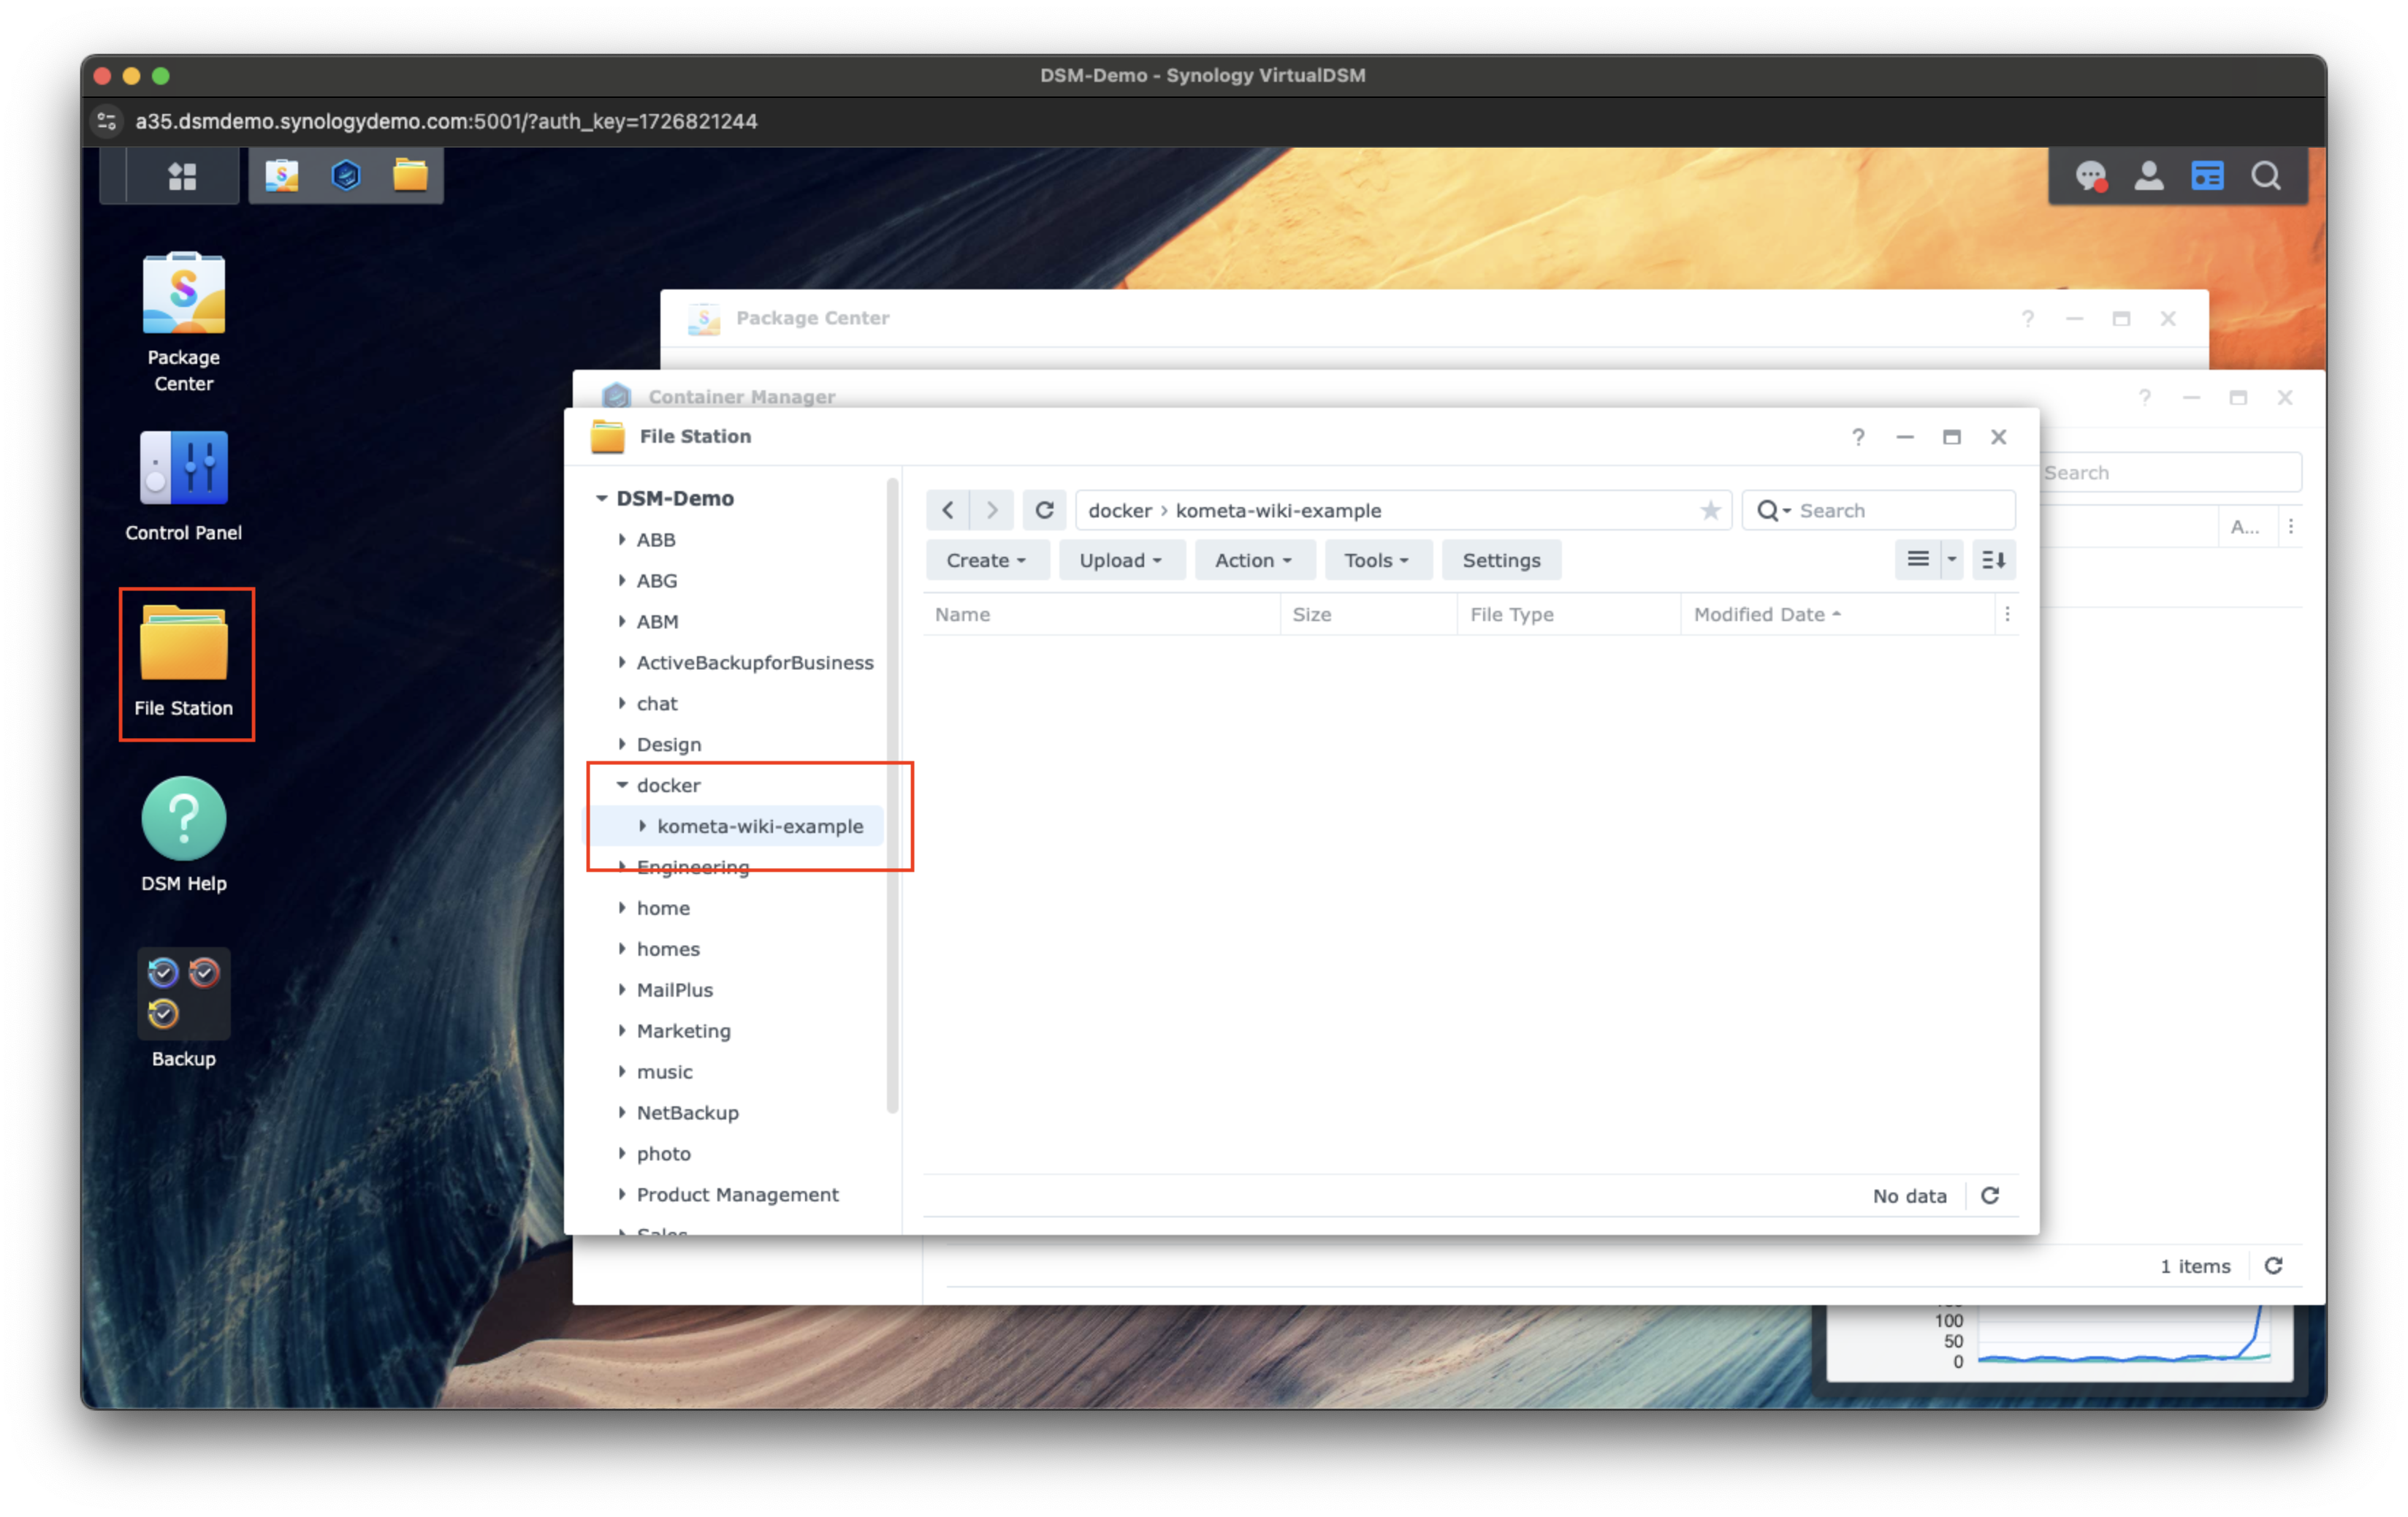2408x1517 pixels.
Task: Select the music shared folder
Action: 664,1072
